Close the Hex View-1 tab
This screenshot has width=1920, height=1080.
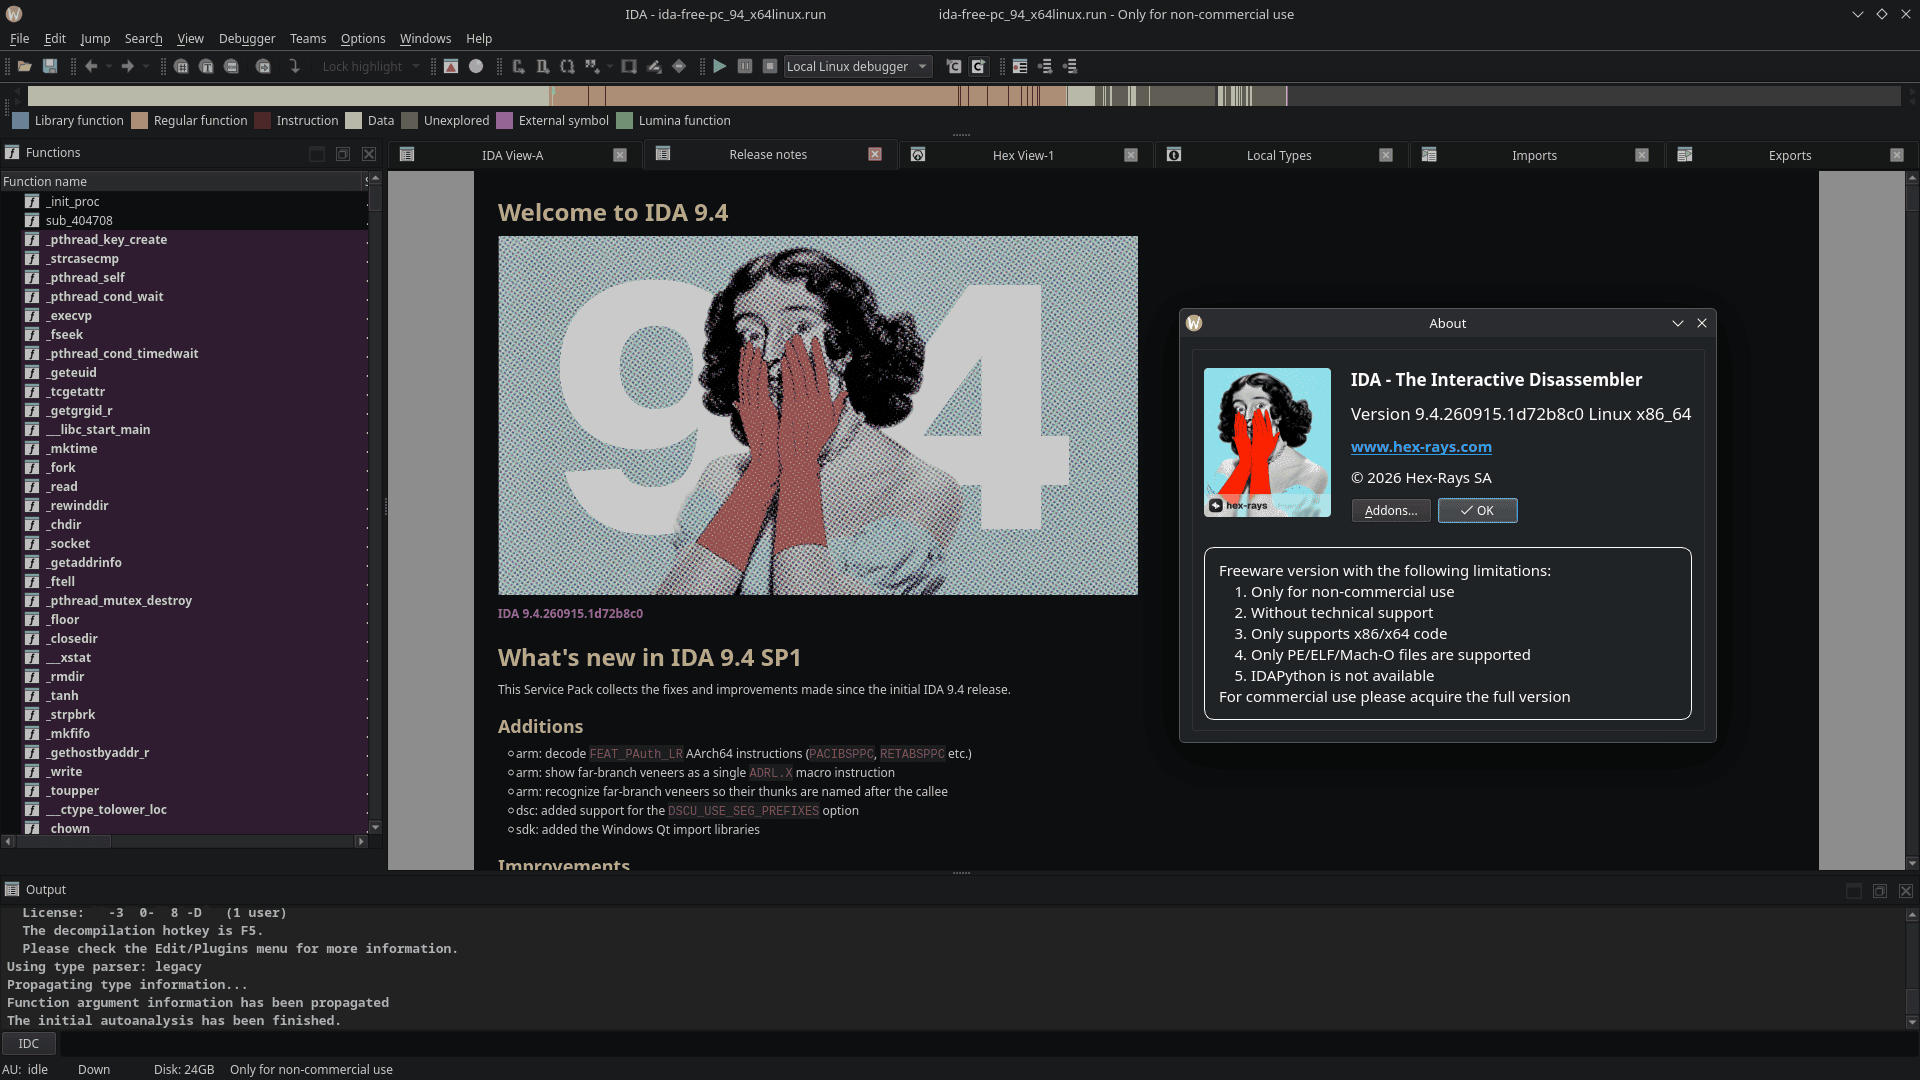pyautogui.click(x=1131, y=155)
